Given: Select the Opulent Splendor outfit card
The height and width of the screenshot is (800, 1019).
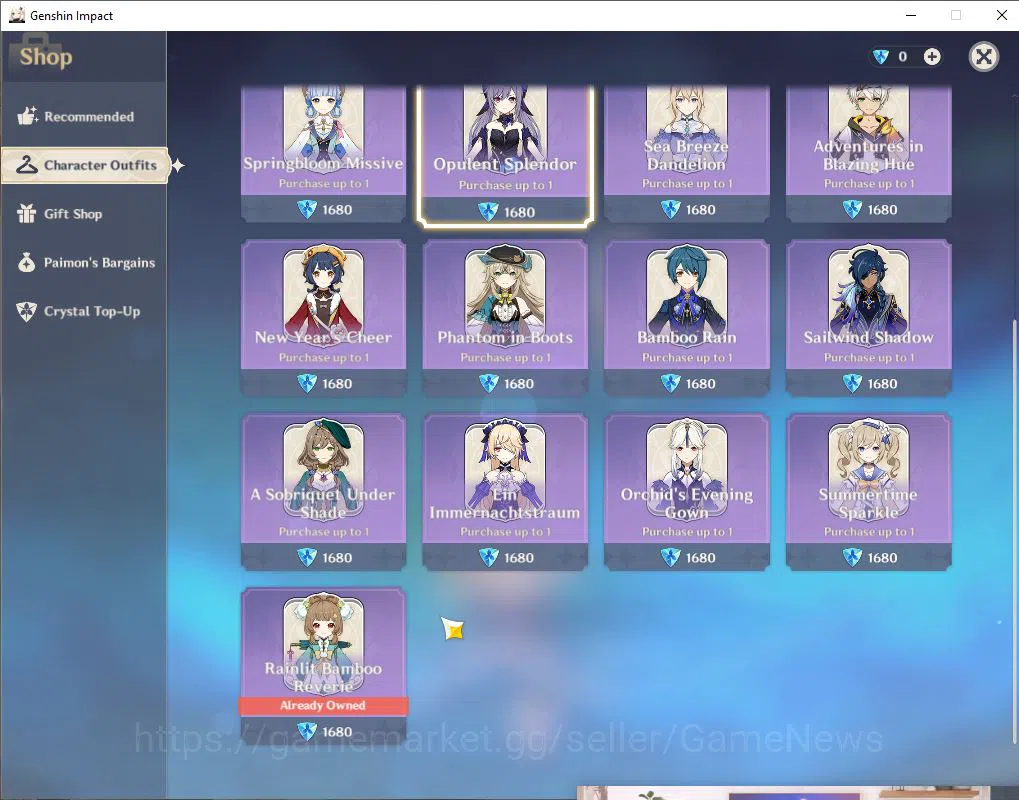Looking at the screenshot, I should point(505,155).
